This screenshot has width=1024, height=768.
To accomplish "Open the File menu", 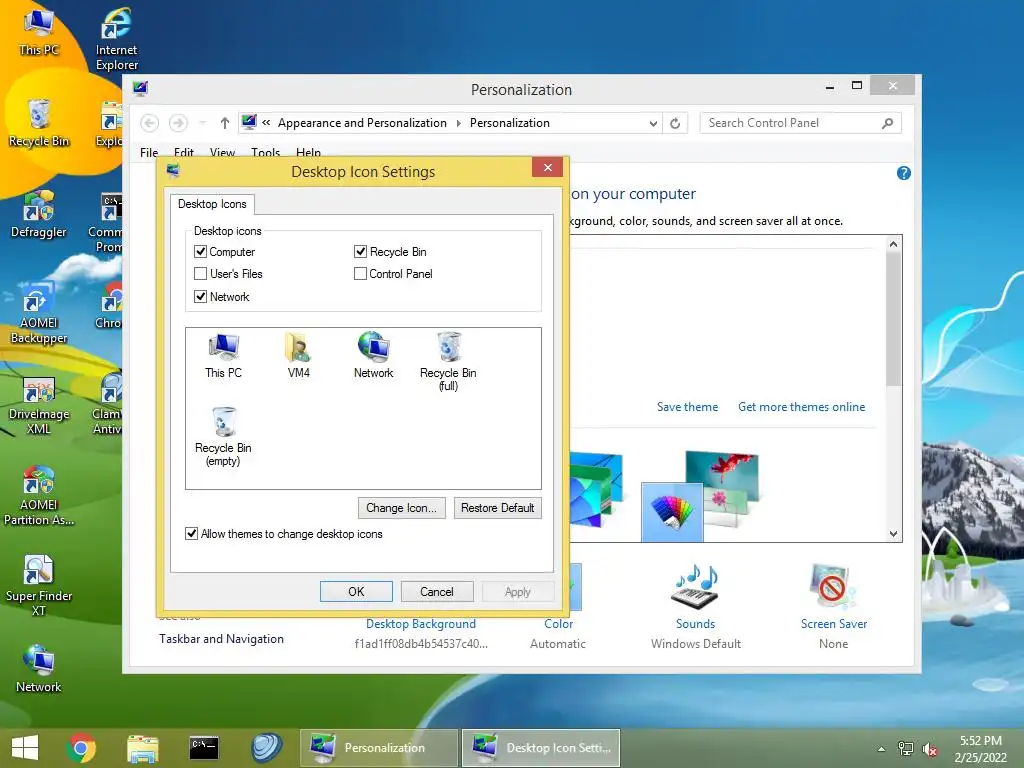I will coord(149,152).
